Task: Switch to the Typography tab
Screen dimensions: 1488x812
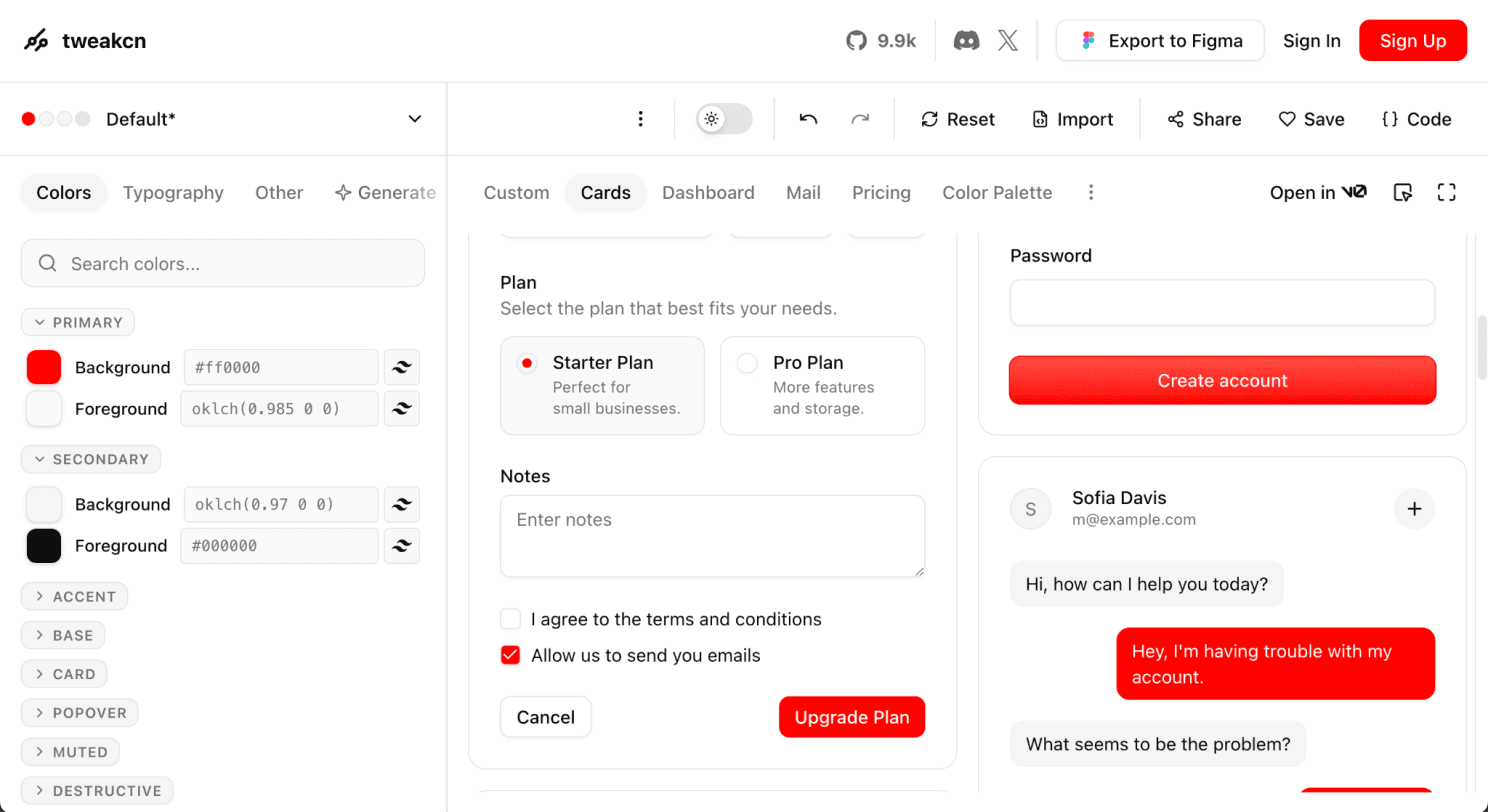Action: pos(173,192)
